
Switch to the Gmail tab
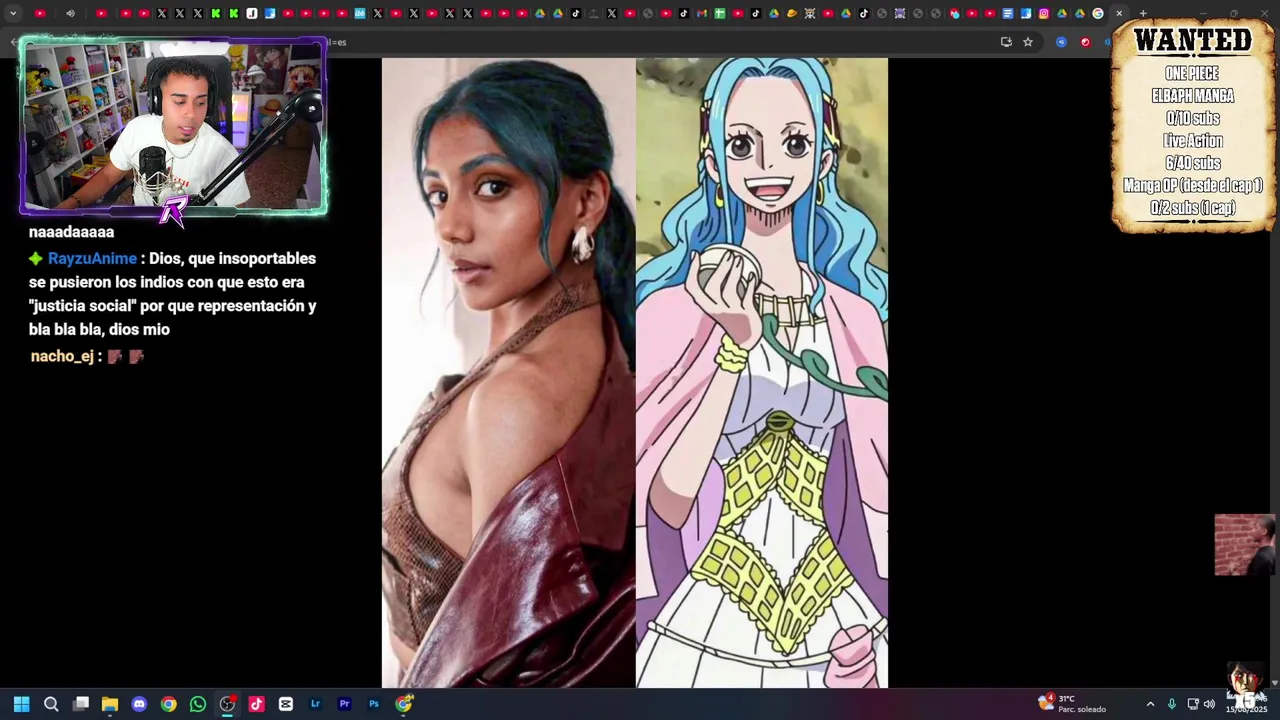[701, 13]
